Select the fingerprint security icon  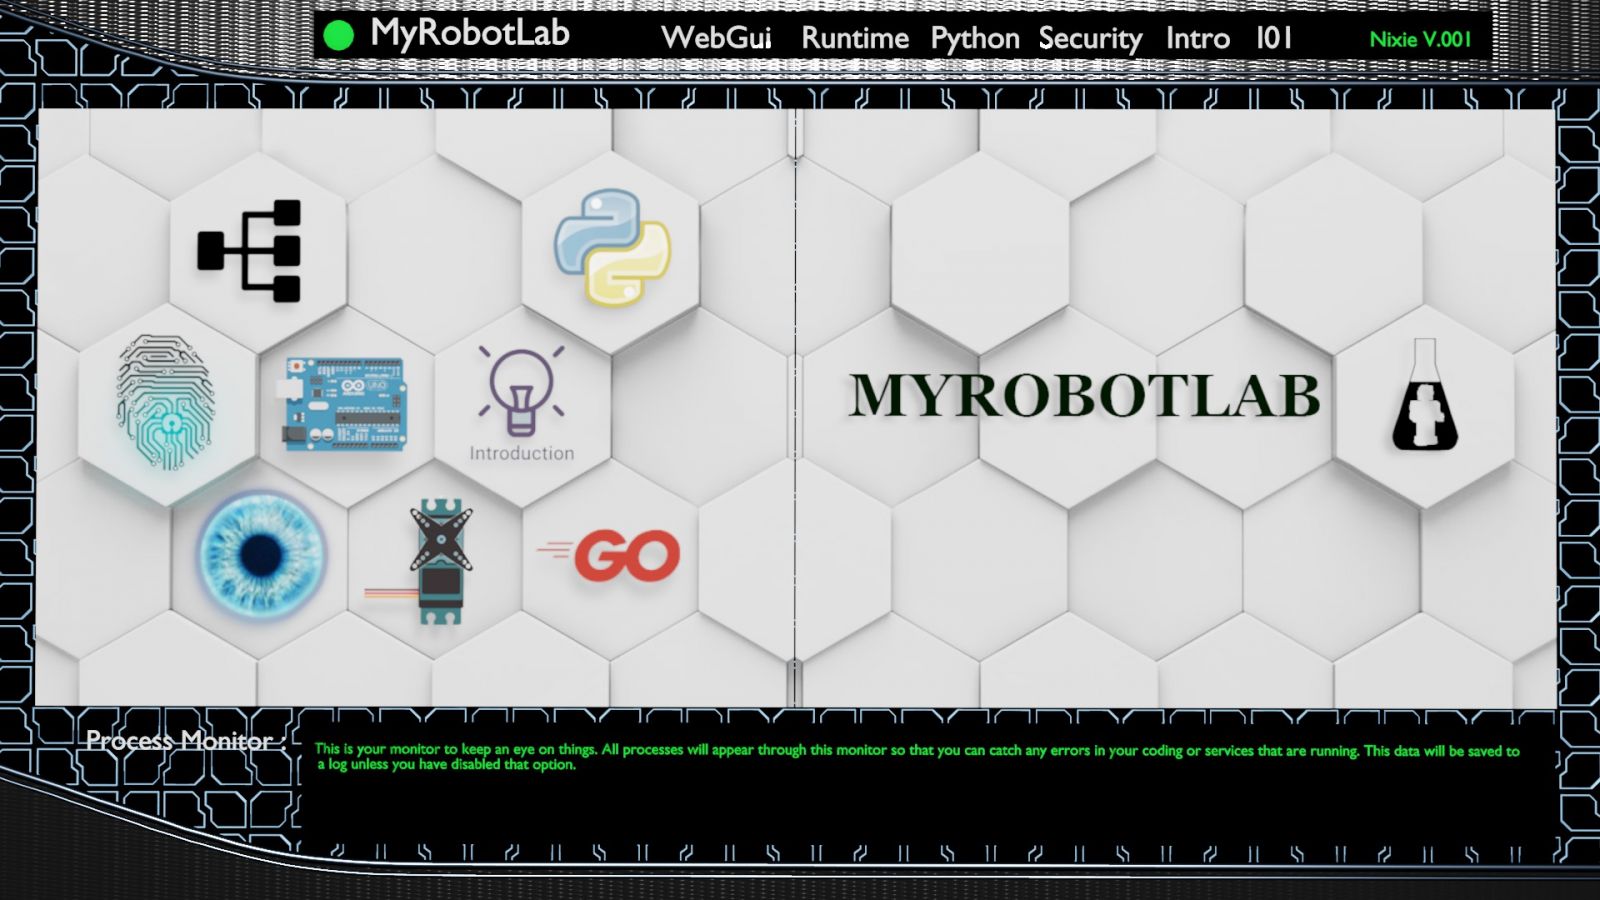point(166,402)
